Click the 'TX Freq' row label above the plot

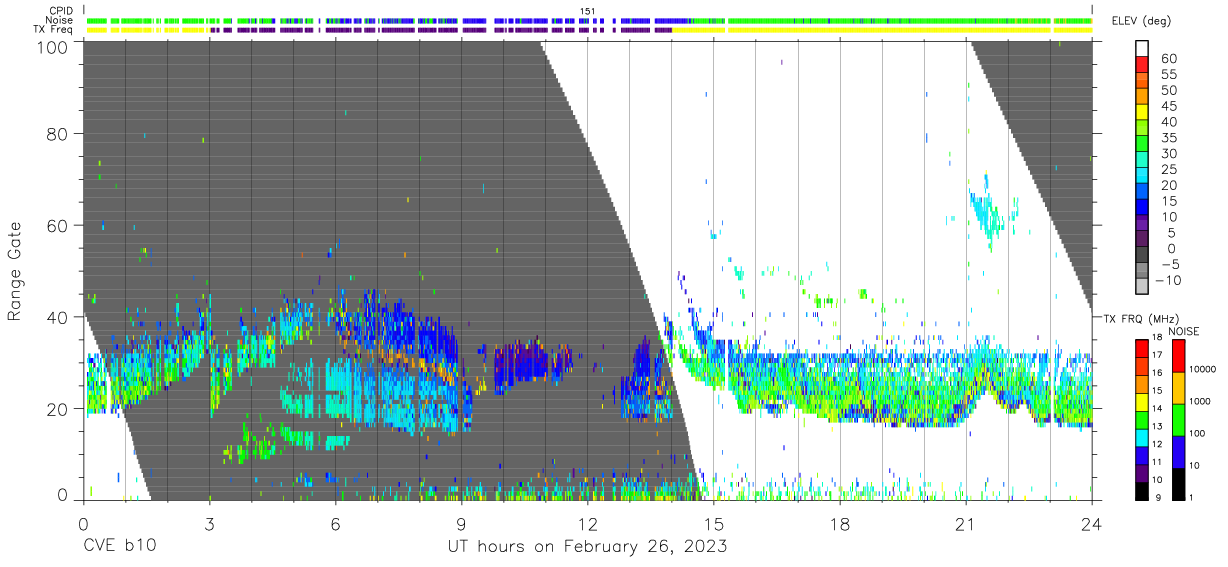pyautogui.click(x=54, y=29)
